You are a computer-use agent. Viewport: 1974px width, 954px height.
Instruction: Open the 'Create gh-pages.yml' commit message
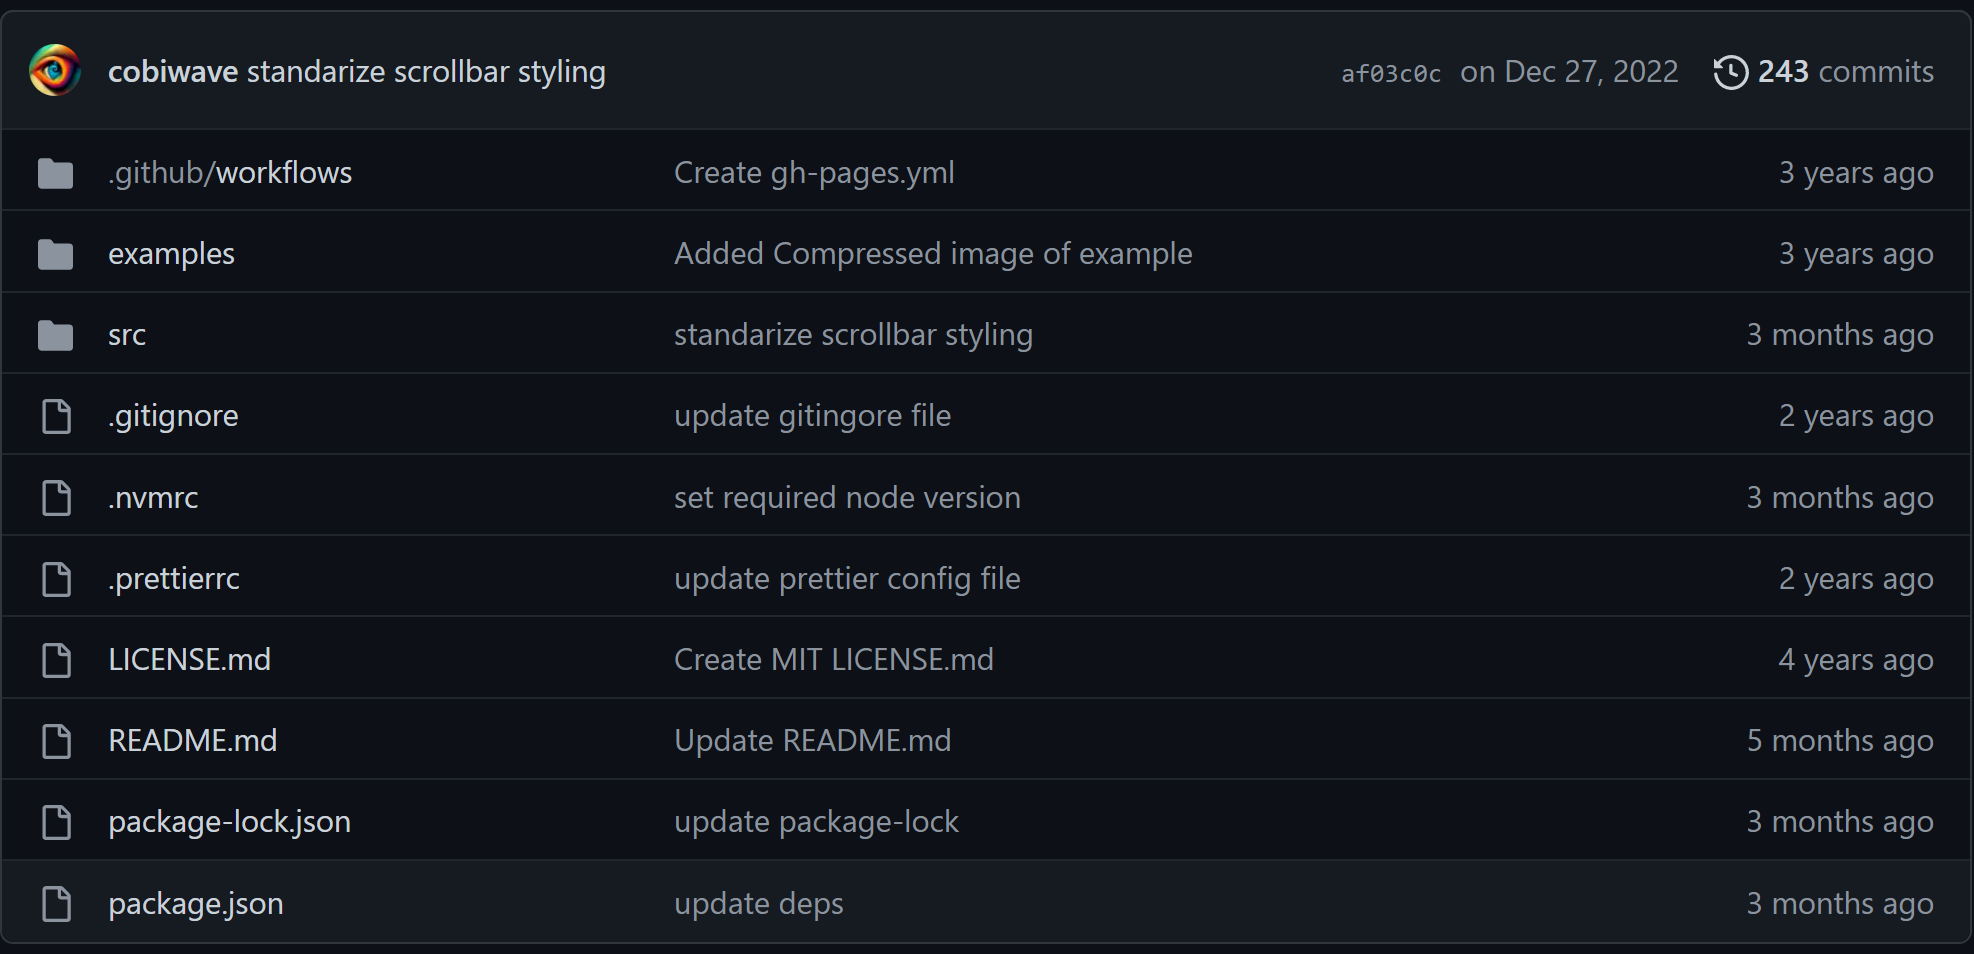814,173
